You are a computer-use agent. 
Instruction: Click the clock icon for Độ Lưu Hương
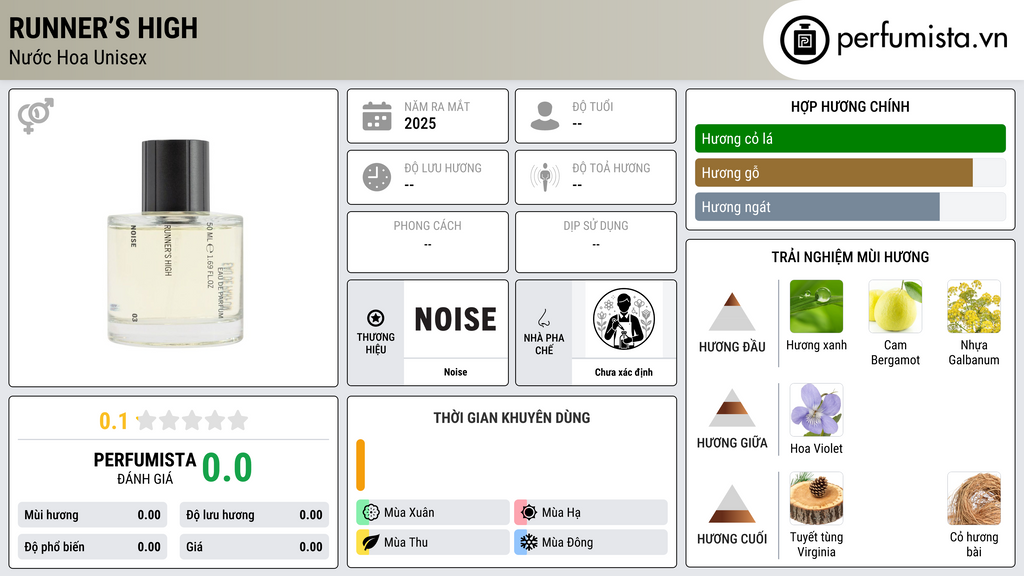377,177
